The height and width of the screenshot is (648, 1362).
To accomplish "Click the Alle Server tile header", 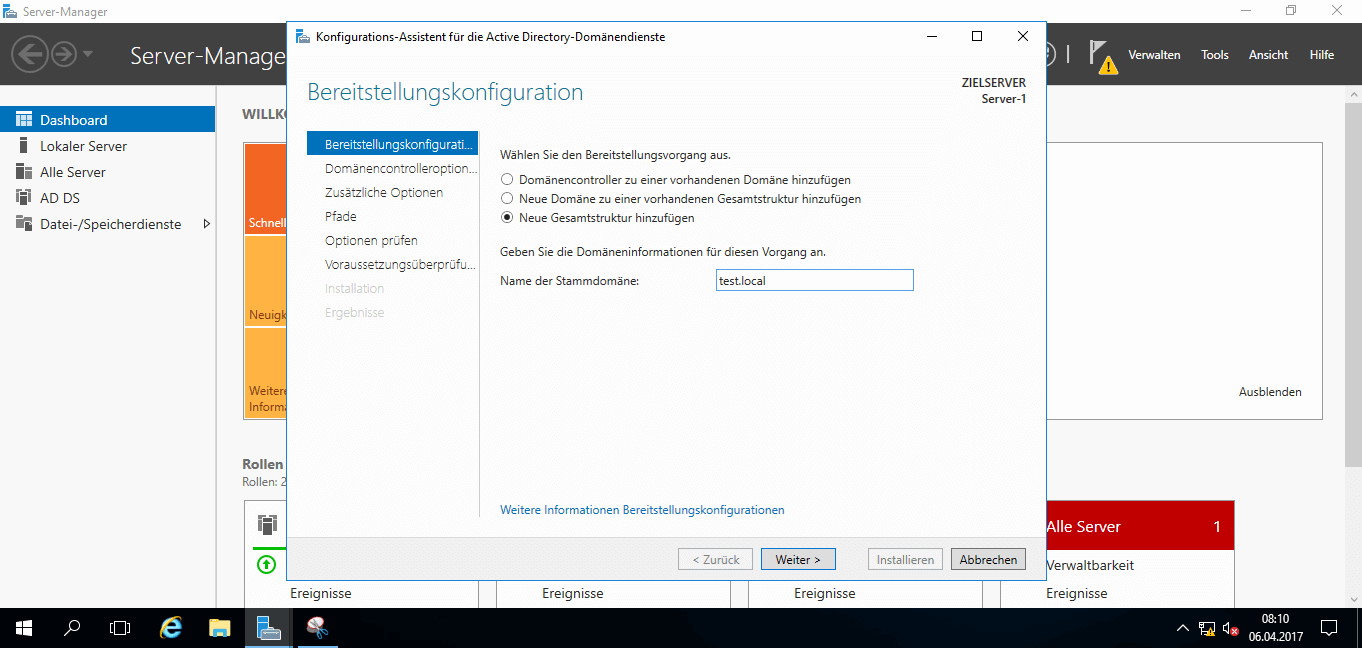I will coord(1140,526).
